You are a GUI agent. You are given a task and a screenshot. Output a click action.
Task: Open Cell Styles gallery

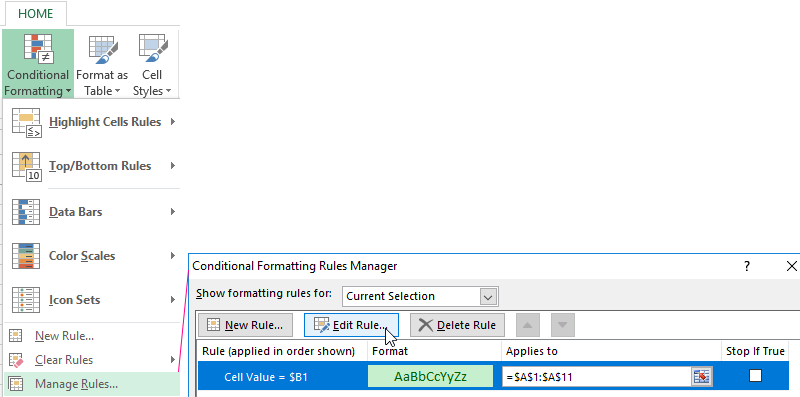[152, 64]
